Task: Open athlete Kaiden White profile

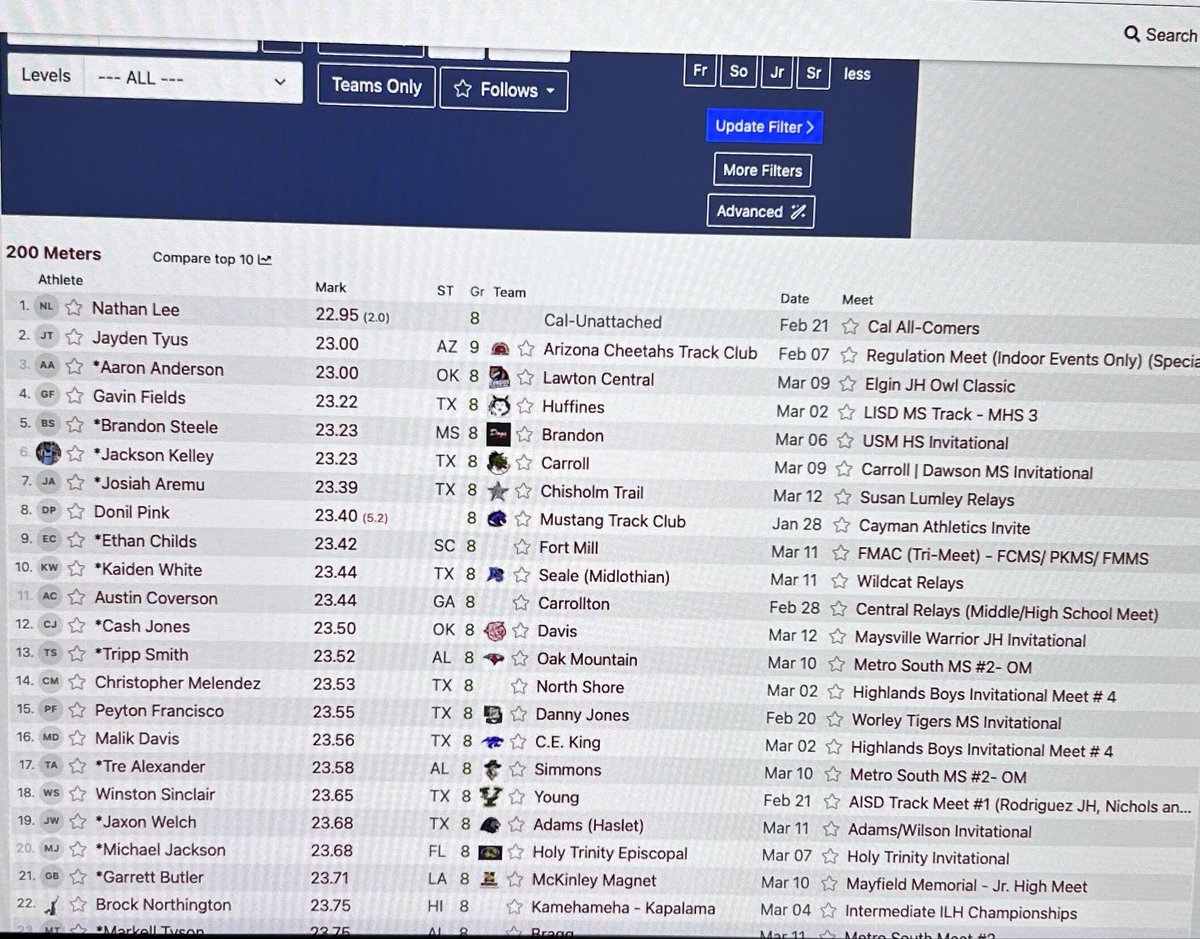Action: [147, 570]
